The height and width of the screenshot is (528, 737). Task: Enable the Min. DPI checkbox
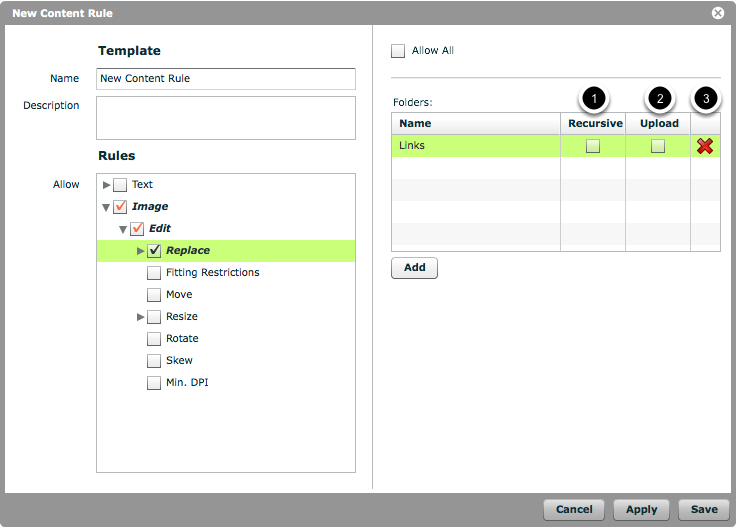point(154,383)
